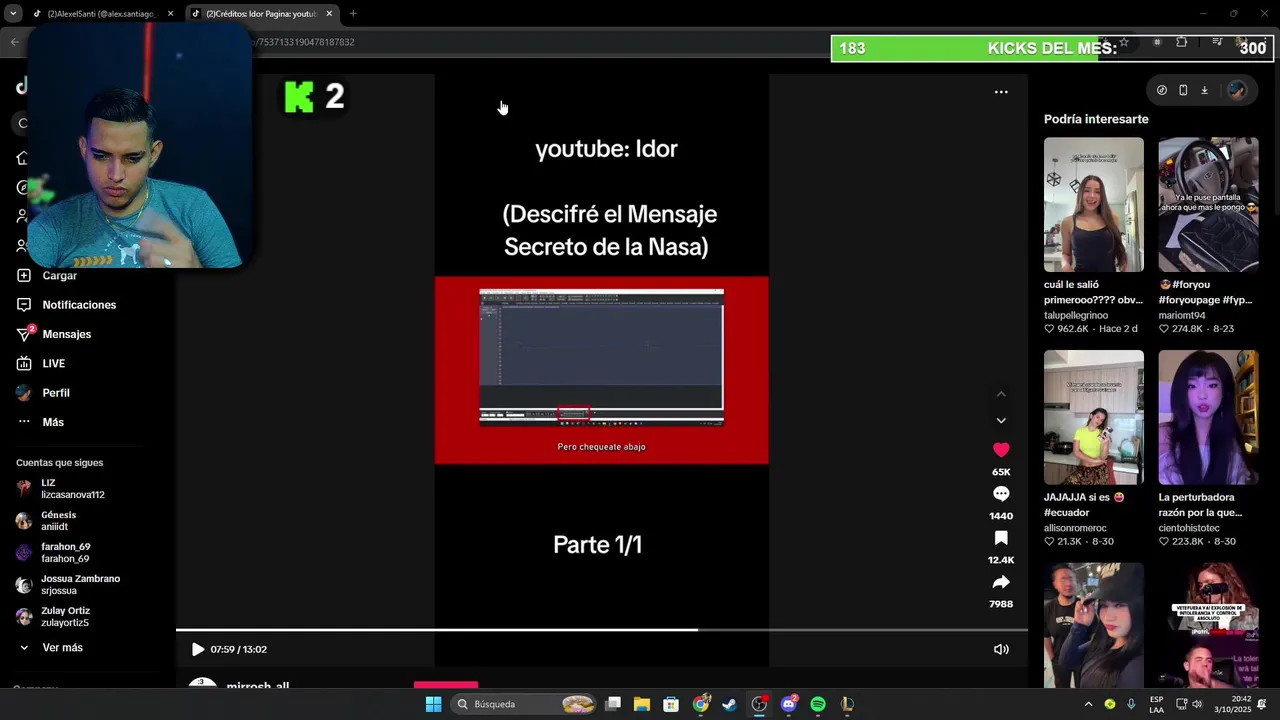The image size is (1280, 720).
Task: Open cientohistotec video thumbnail
Action: (x=1208, y=417)
